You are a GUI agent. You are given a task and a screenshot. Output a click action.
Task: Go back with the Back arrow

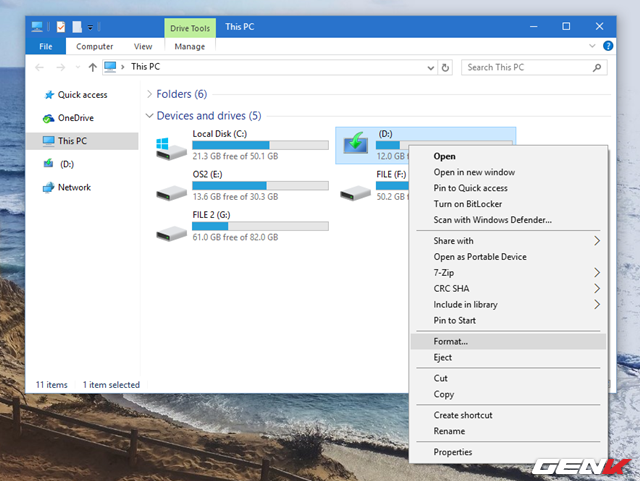(40, 67)
